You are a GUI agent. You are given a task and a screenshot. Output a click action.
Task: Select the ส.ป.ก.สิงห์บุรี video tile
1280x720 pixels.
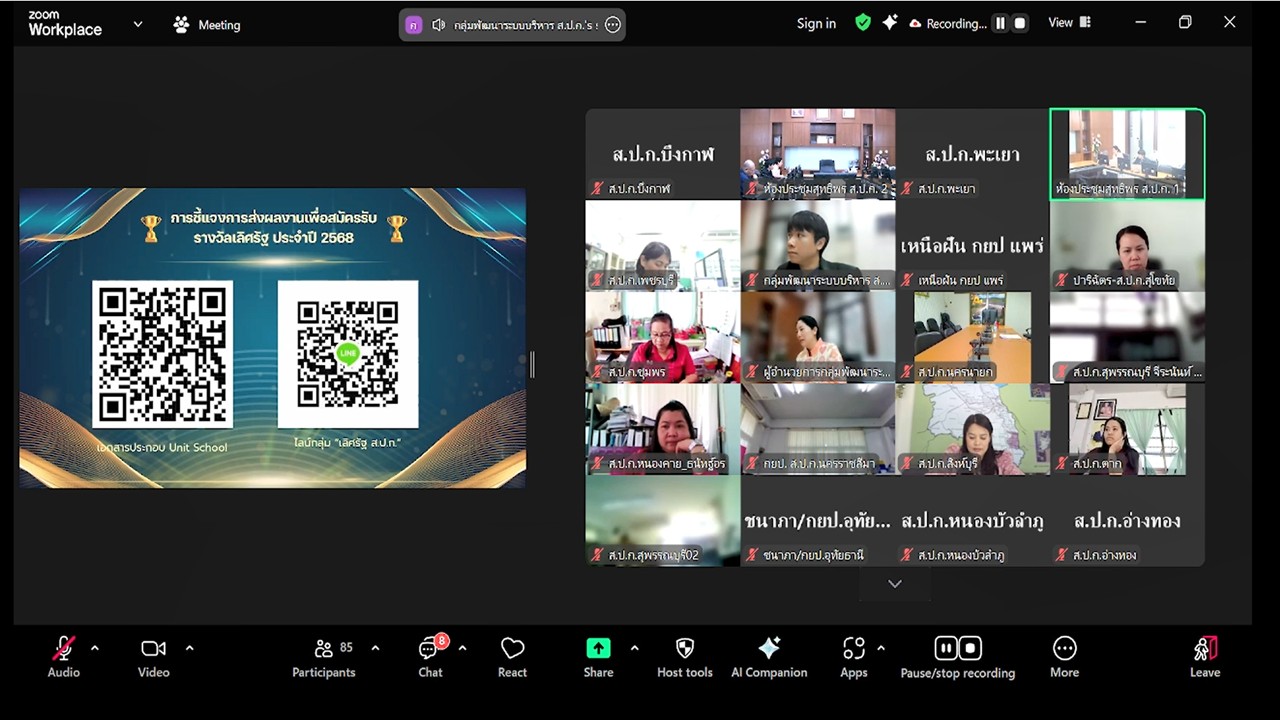coord(972,429)
